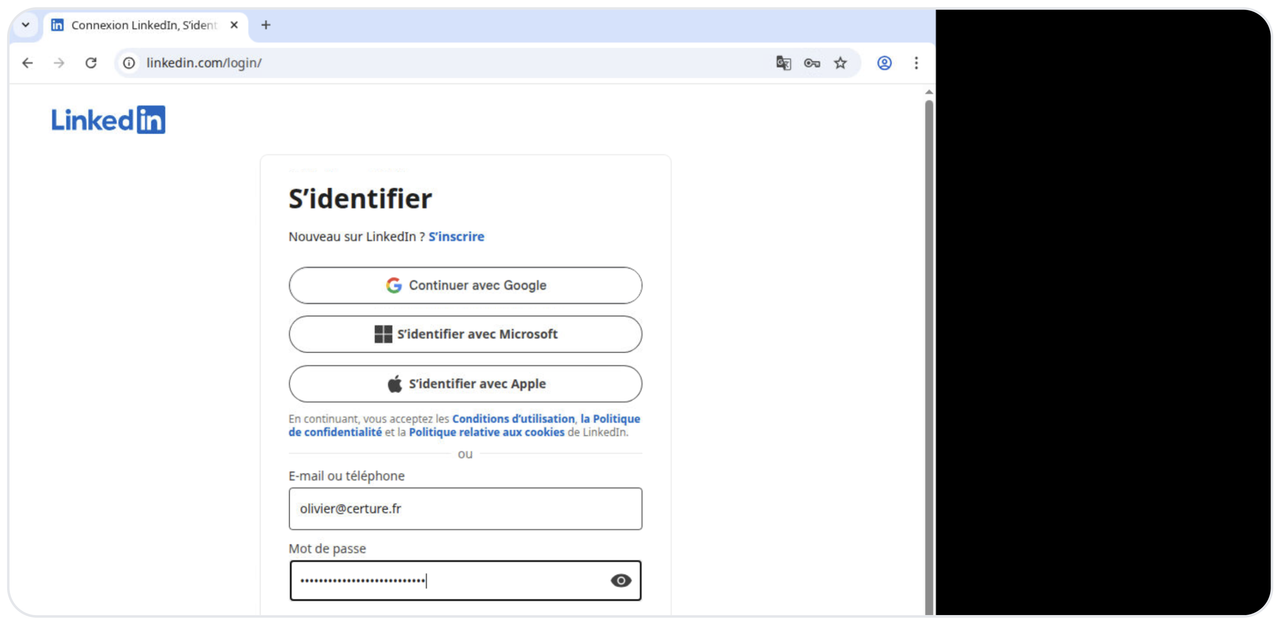Screen dimensions: 1280x629
Task: Click S'identifier avec Microsoft button
Action: click(x=465, y=334)
